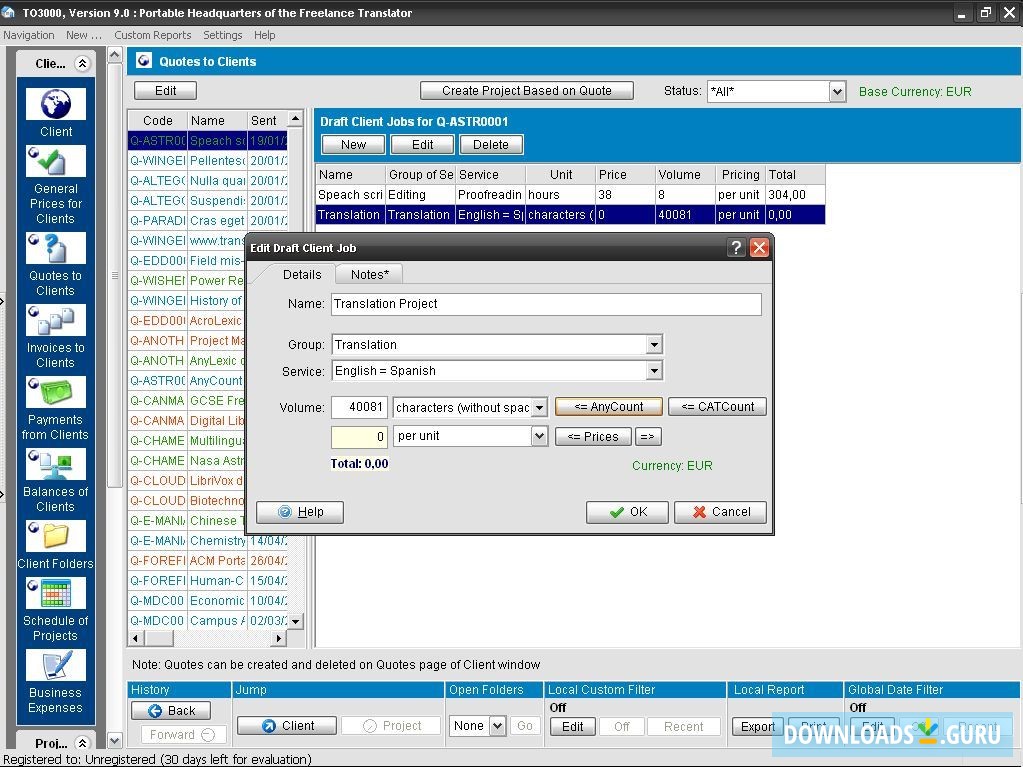Turn off the Local Custom Filter
Viewport: 1023px width, 767px height.
tap(621, 726)
